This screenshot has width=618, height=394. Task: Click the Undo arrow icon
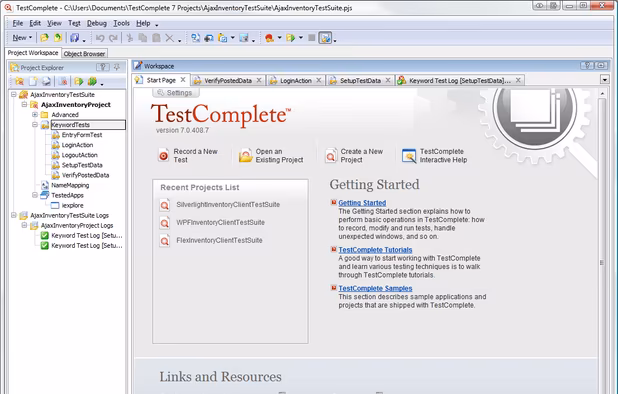pyautogui.click(x=100, y=38)
